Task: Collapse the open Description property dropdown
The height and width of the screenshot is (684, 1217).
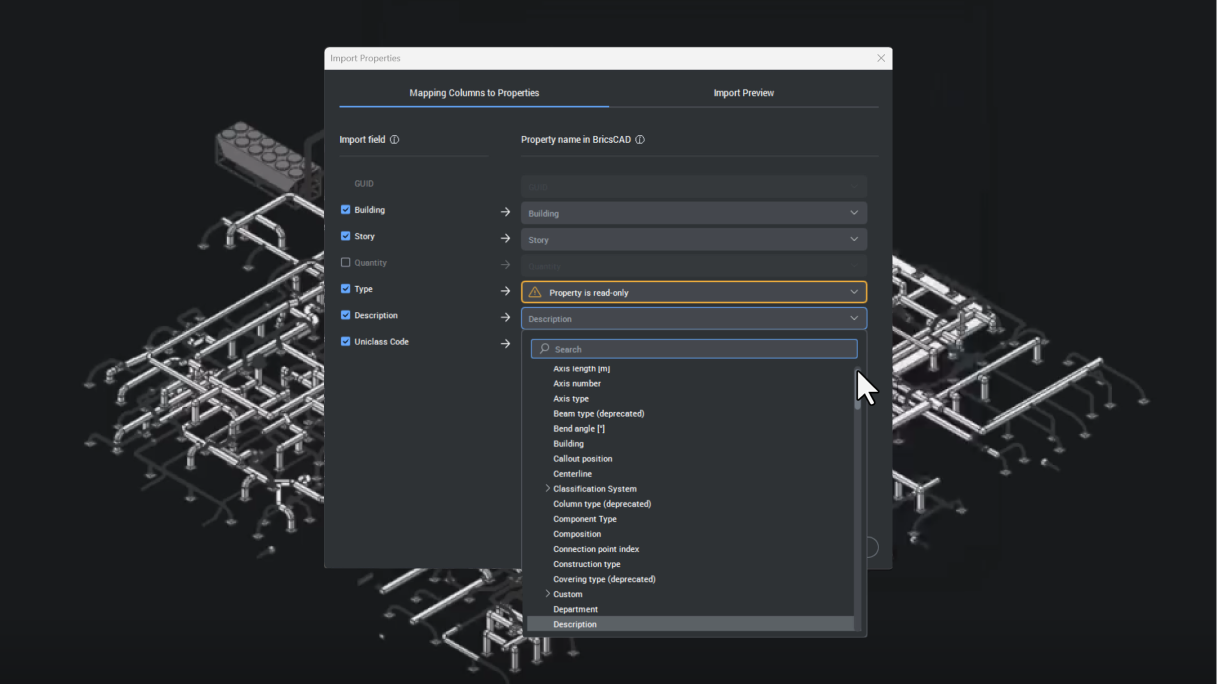Action: pos(694,319)
